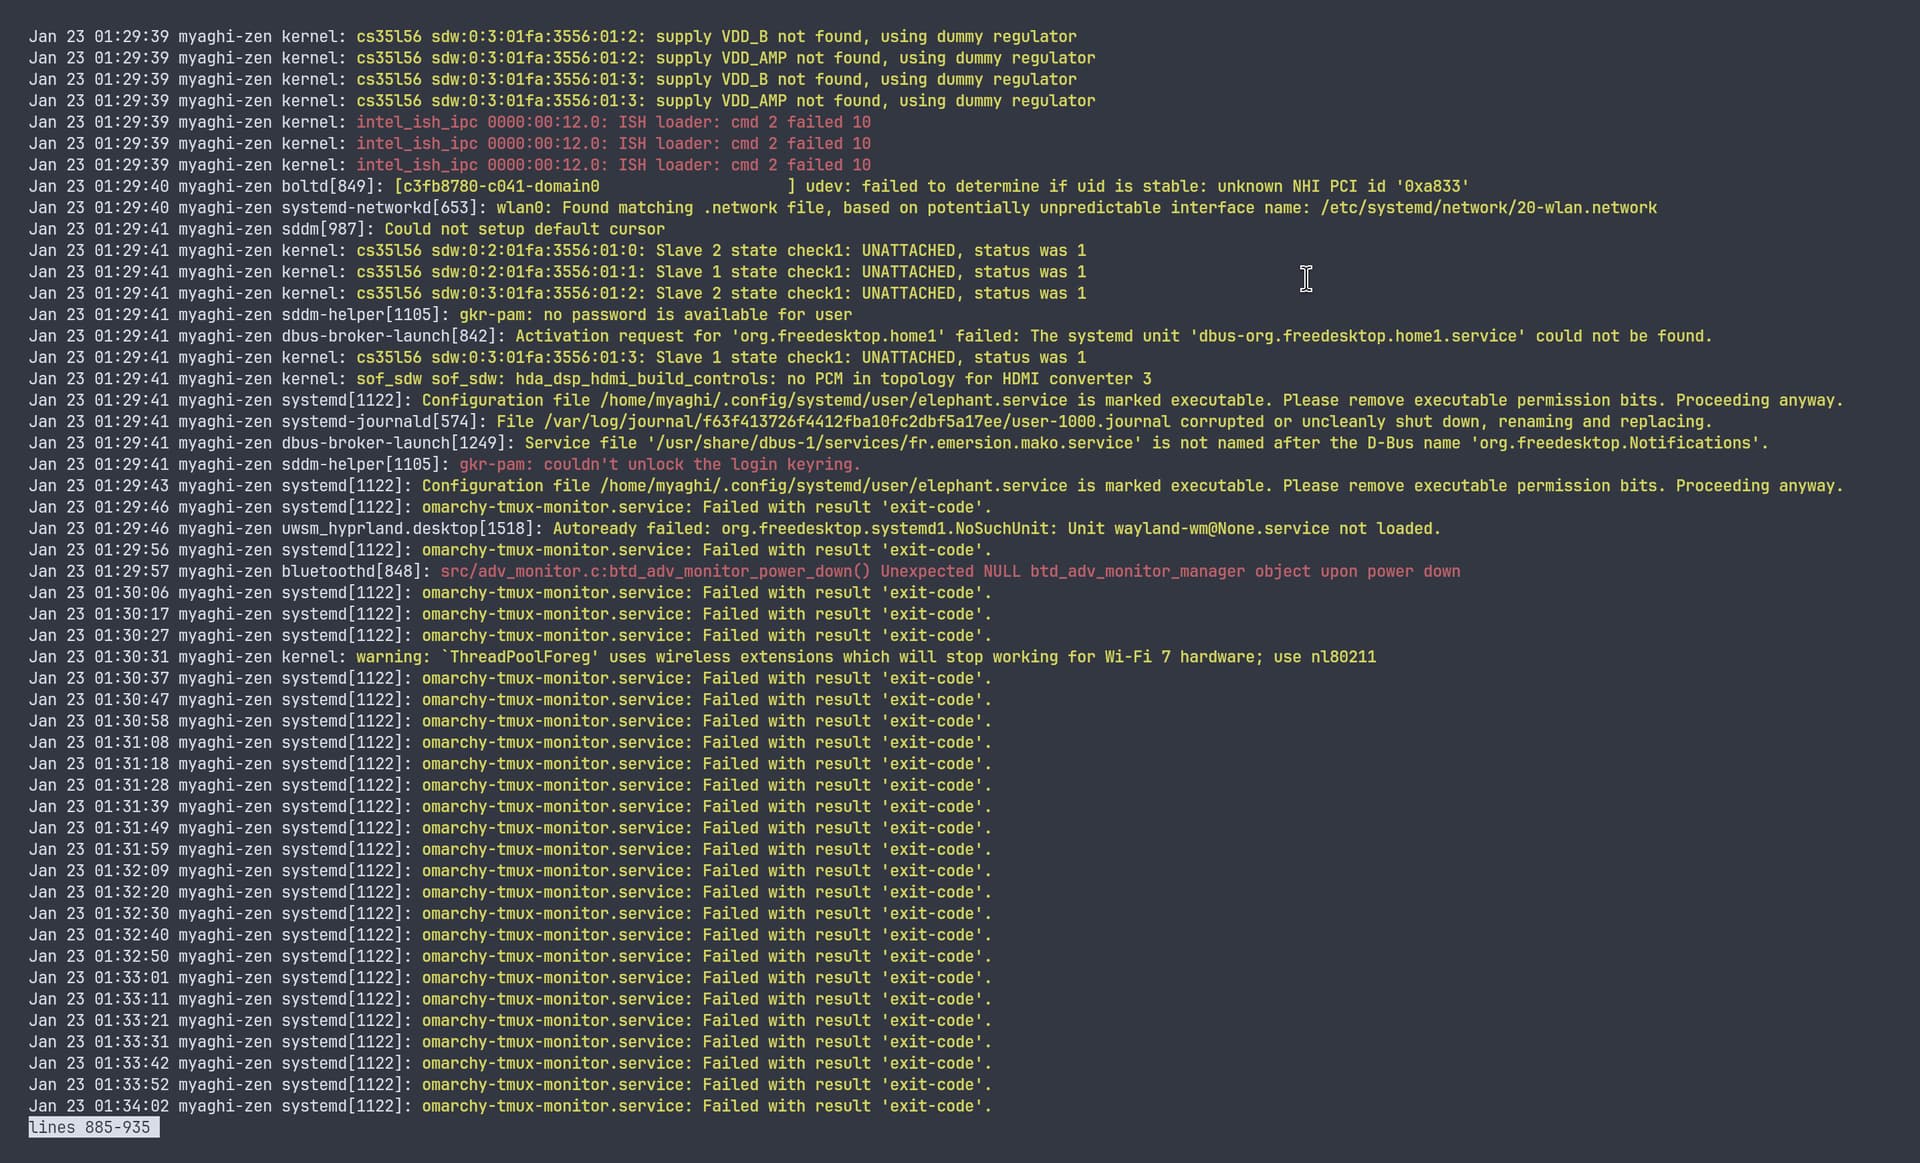Click the bluetoothd adv_monitor NULL error line
Viewport: 1920px width, 1163px height.
pos(949,571)
